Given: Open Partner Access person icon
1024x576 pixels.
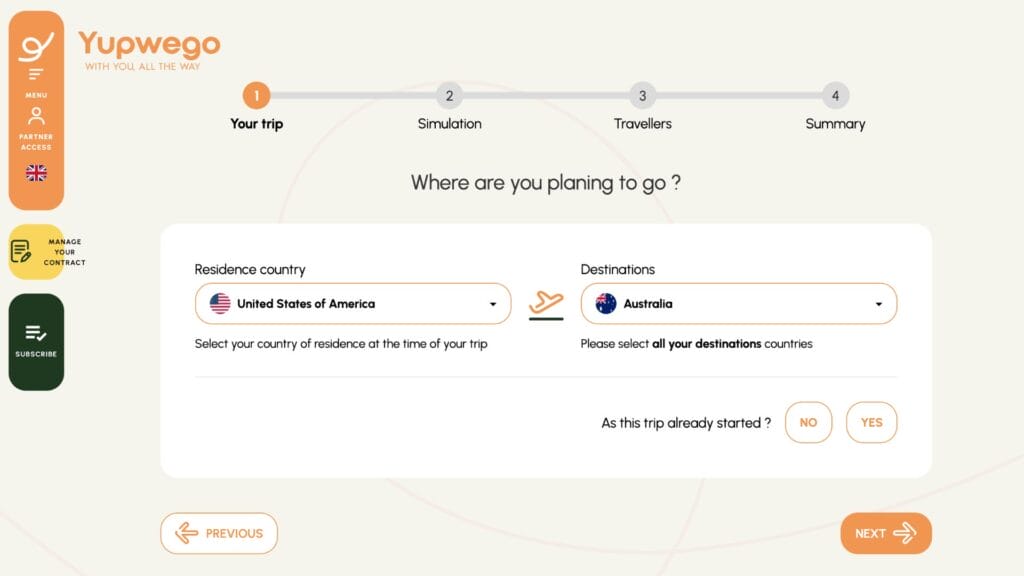Looking at the screenshot, I should [36, 116].
